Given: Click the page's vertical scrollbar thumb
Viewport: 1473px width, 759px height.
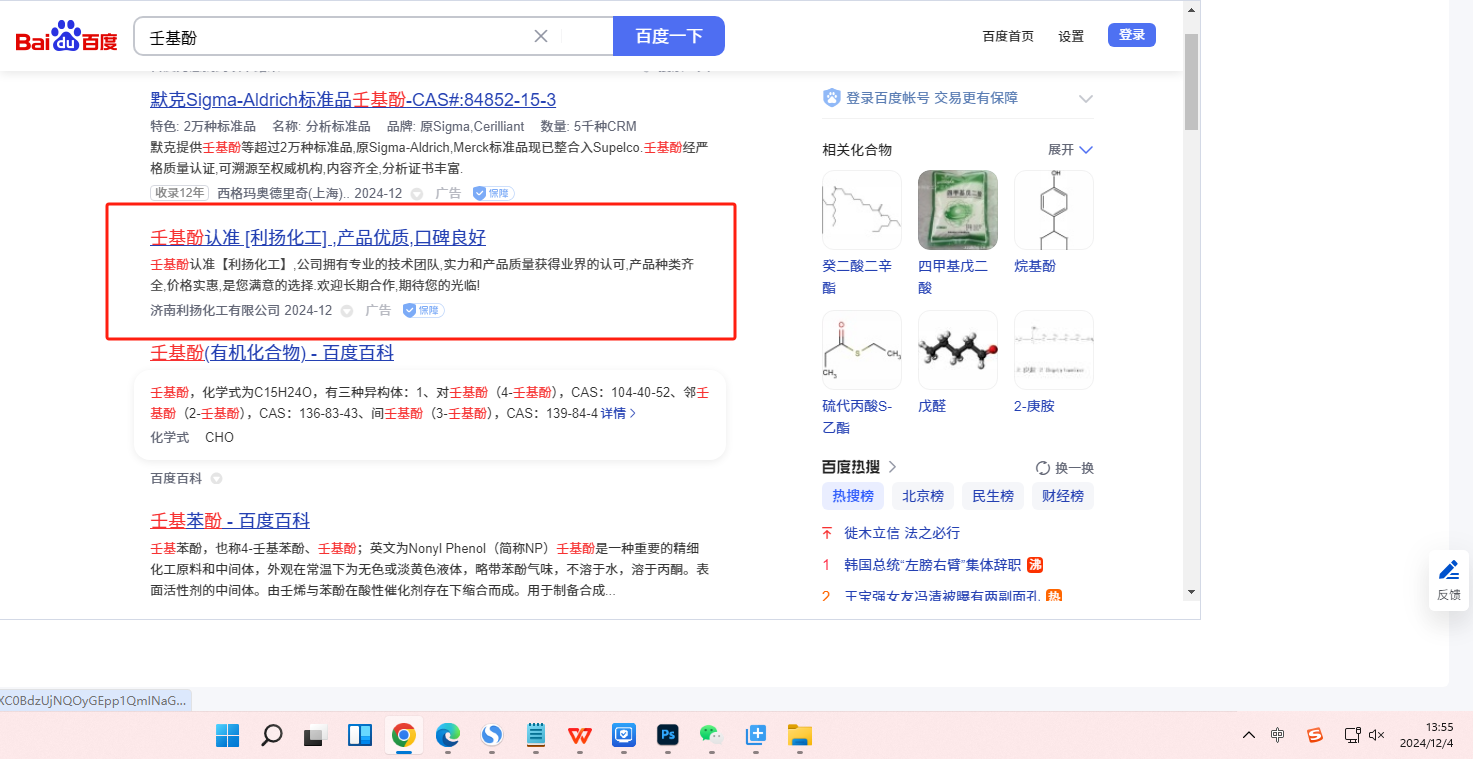Looking at the screenshot, I should pos(1190,80).
